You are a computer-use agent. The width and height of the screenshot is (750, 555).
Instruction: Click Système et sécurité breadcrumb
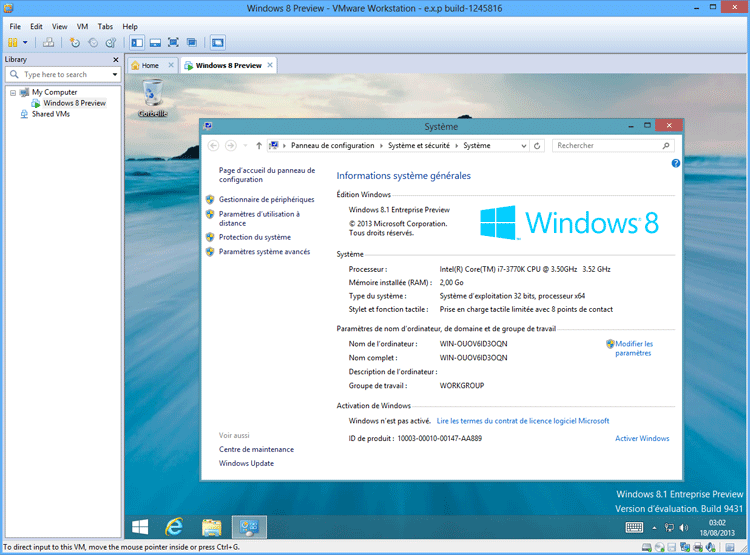click(x=419, y=145)
